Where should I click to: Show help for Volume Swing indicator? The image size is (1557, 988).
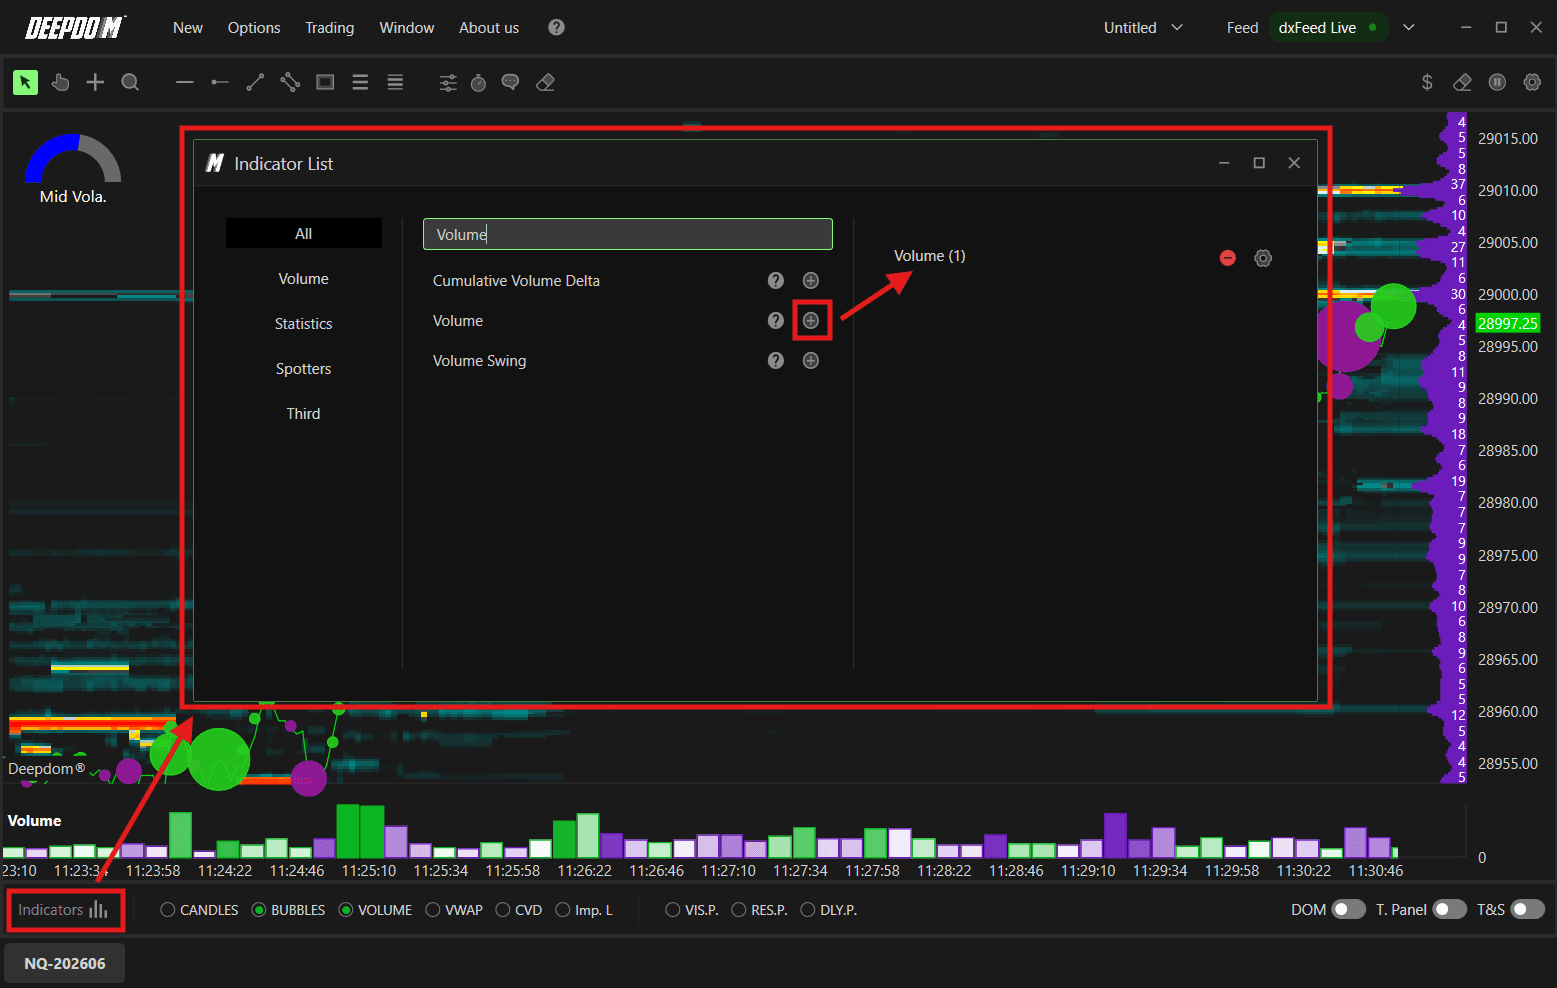click(775, 361)
